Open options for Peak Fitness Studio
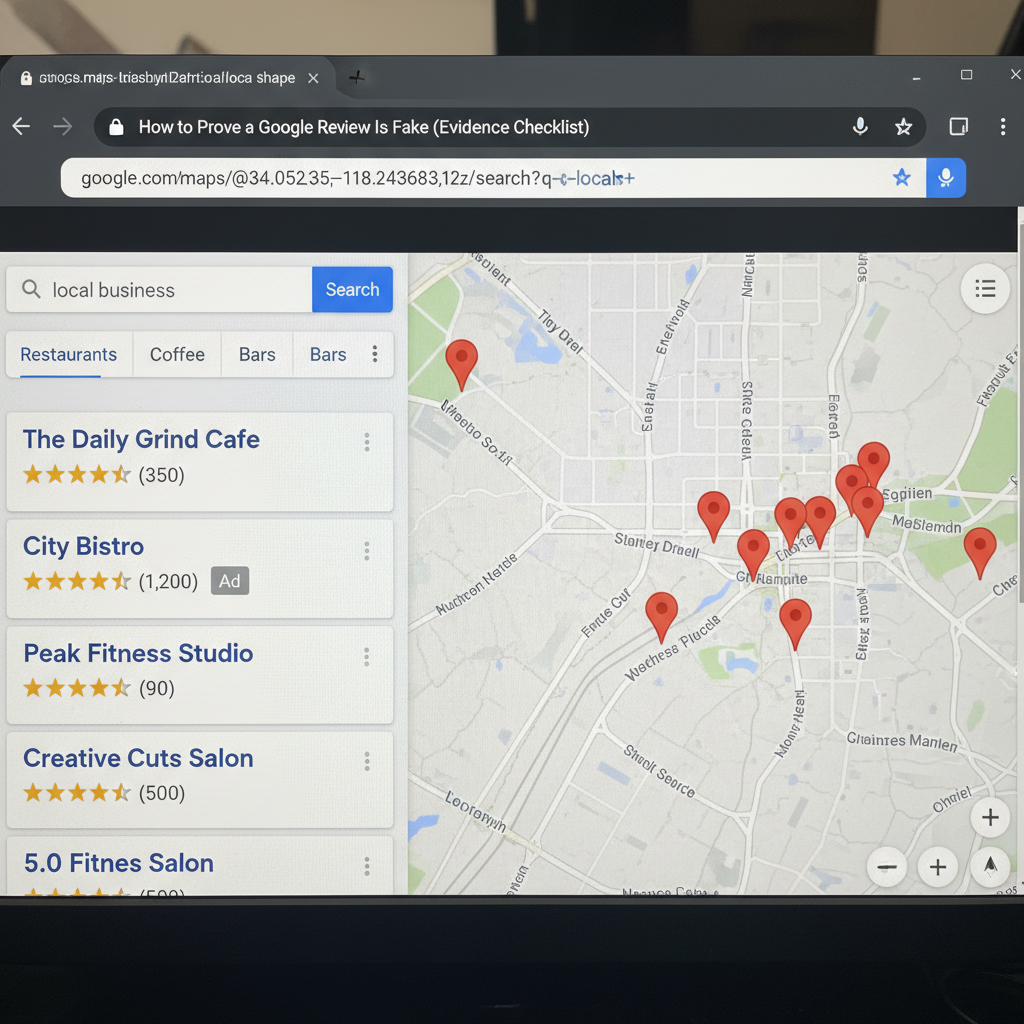Screen dimensions: 1024x1024 pos(367,657)
